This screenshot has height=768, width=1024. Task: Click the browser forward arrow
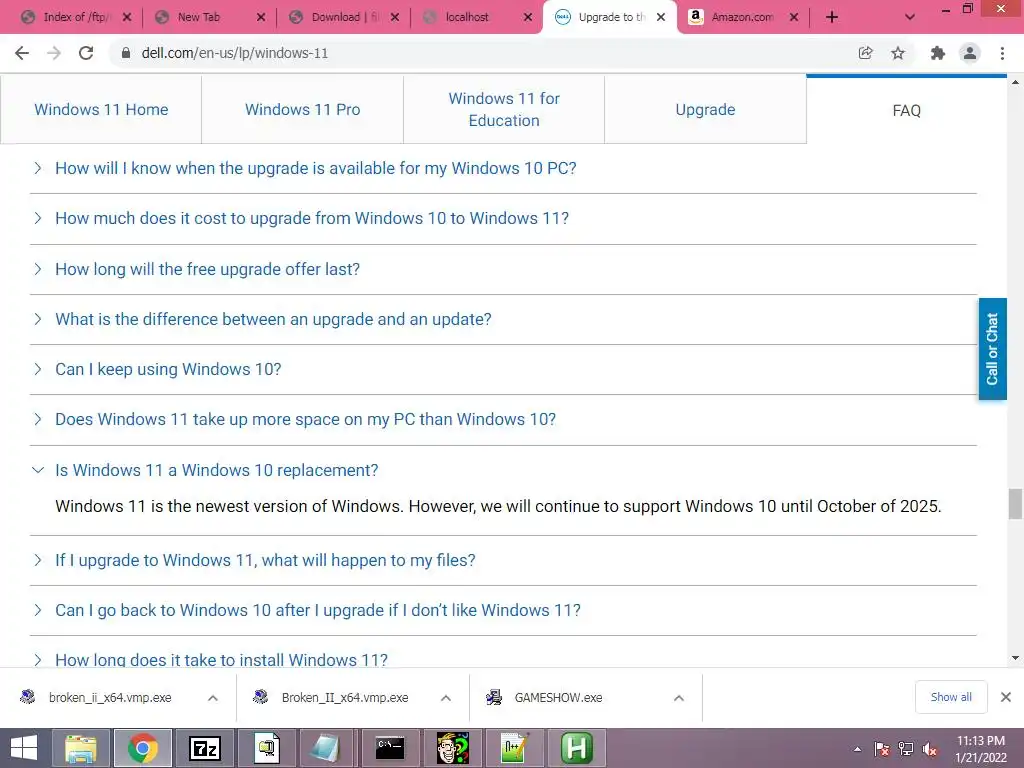coord(54,53)
